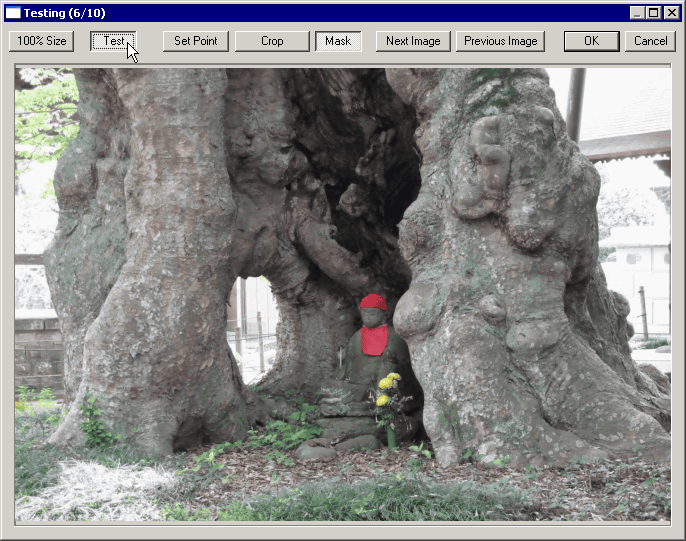Open the window system menu icon
The image size is (686, 541).
pyautogui.click(x=13, y=13)
